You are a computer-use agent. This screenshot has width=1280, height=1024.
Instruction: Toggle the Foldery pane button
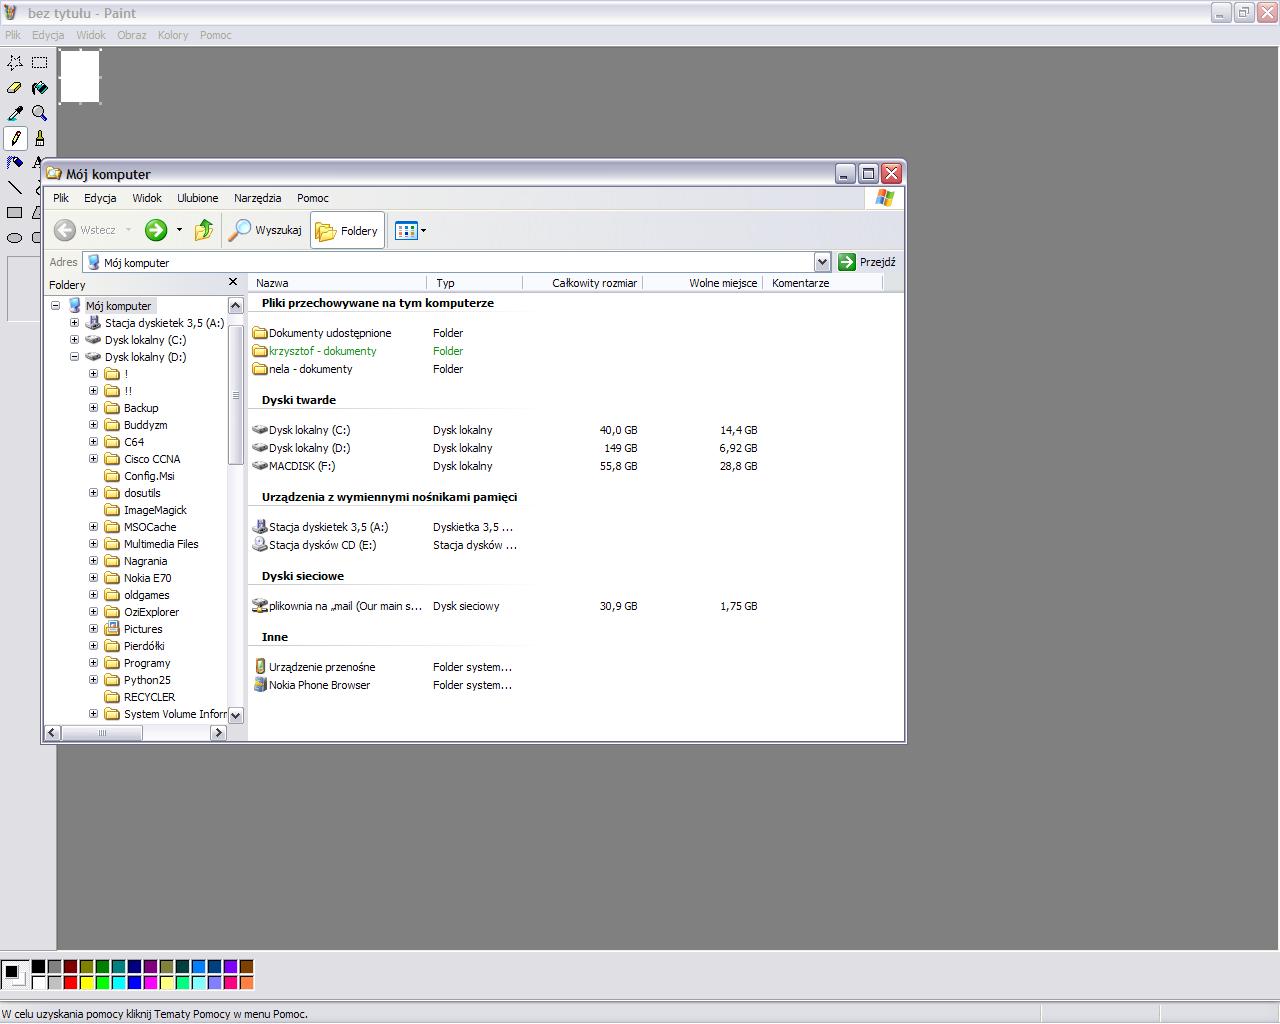[x=347, y=230]
